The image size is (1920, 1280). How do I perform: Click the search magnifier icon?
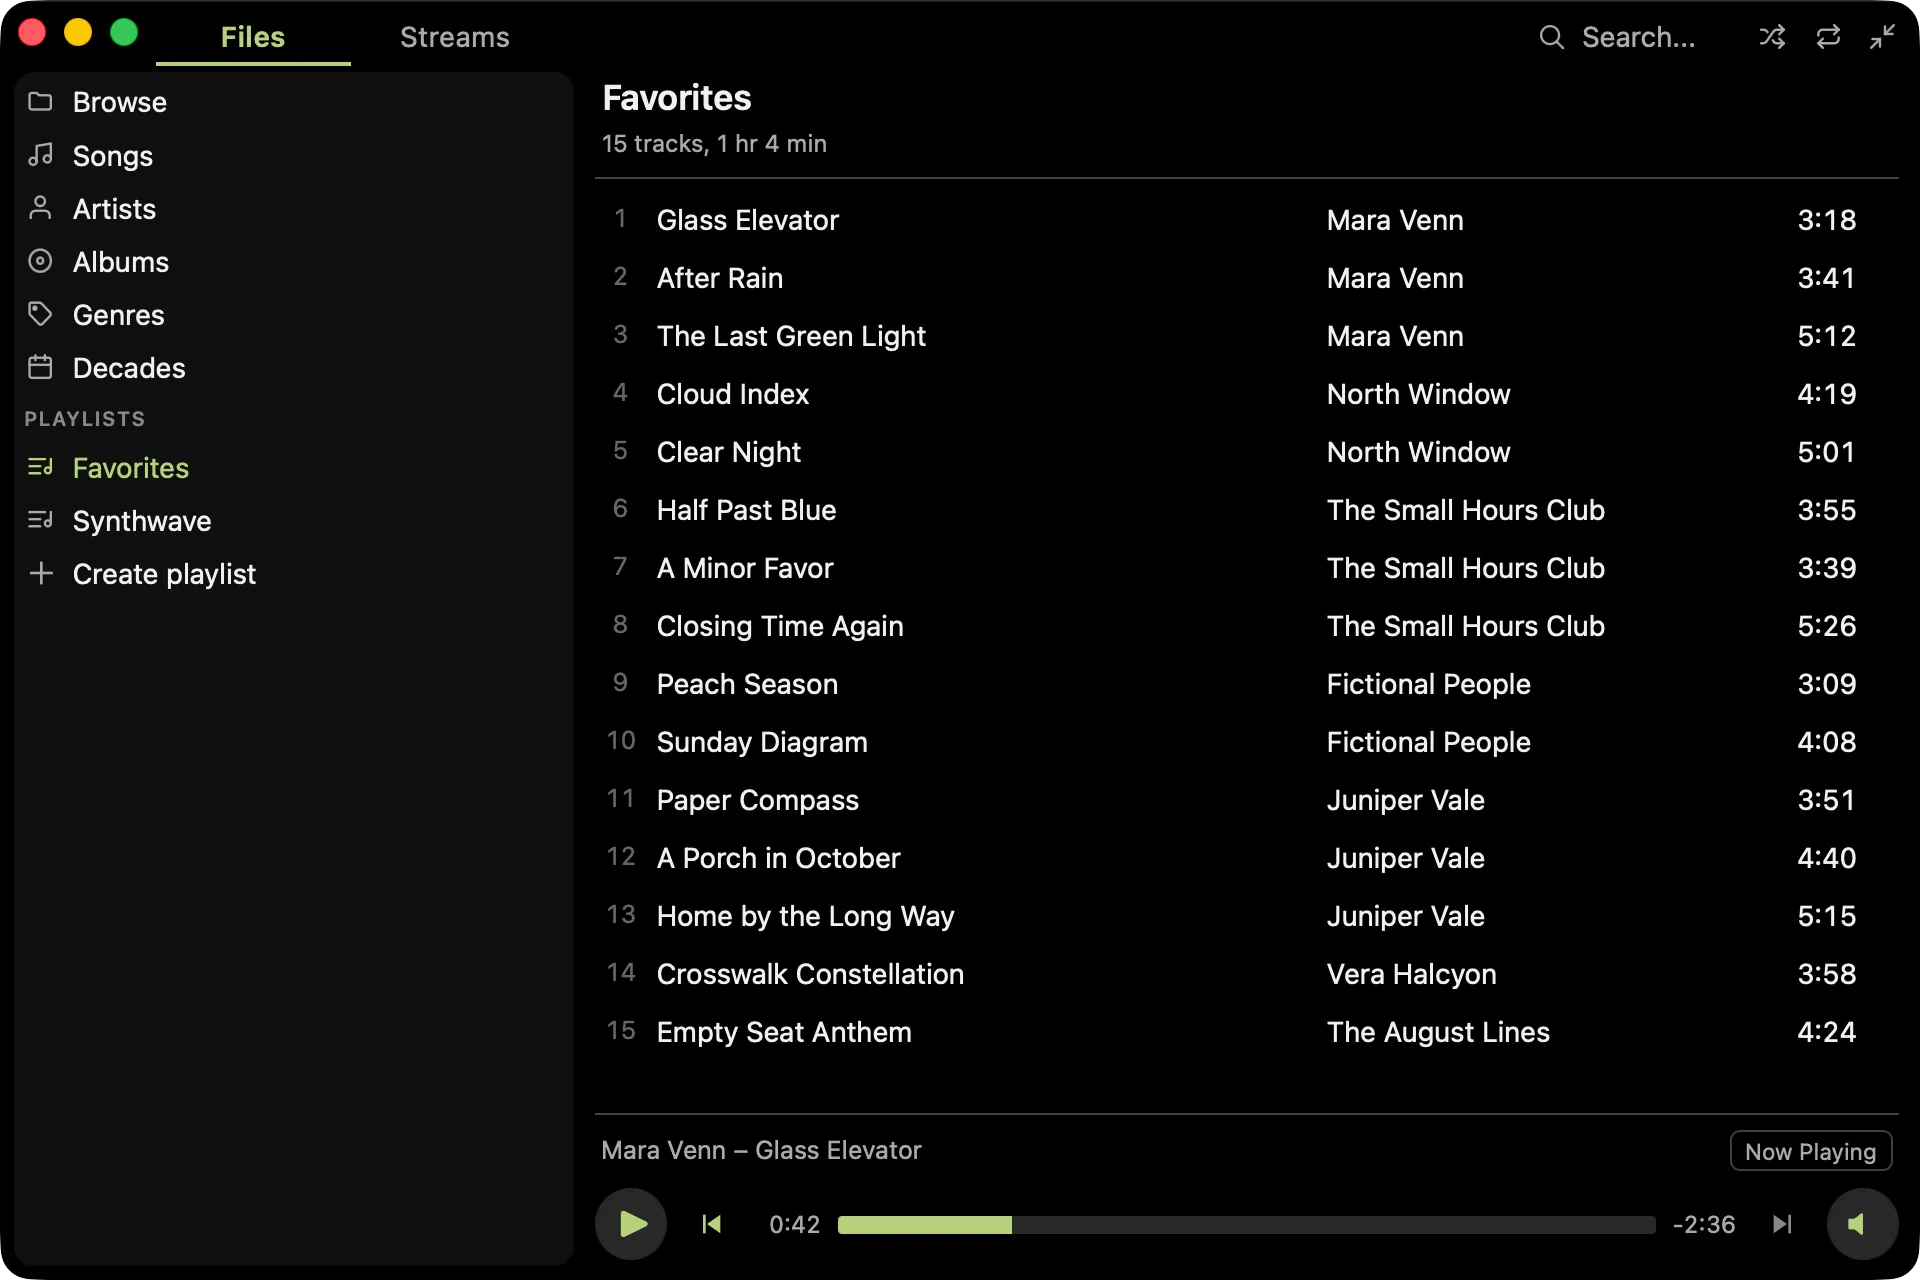(x=1551, y=37)
